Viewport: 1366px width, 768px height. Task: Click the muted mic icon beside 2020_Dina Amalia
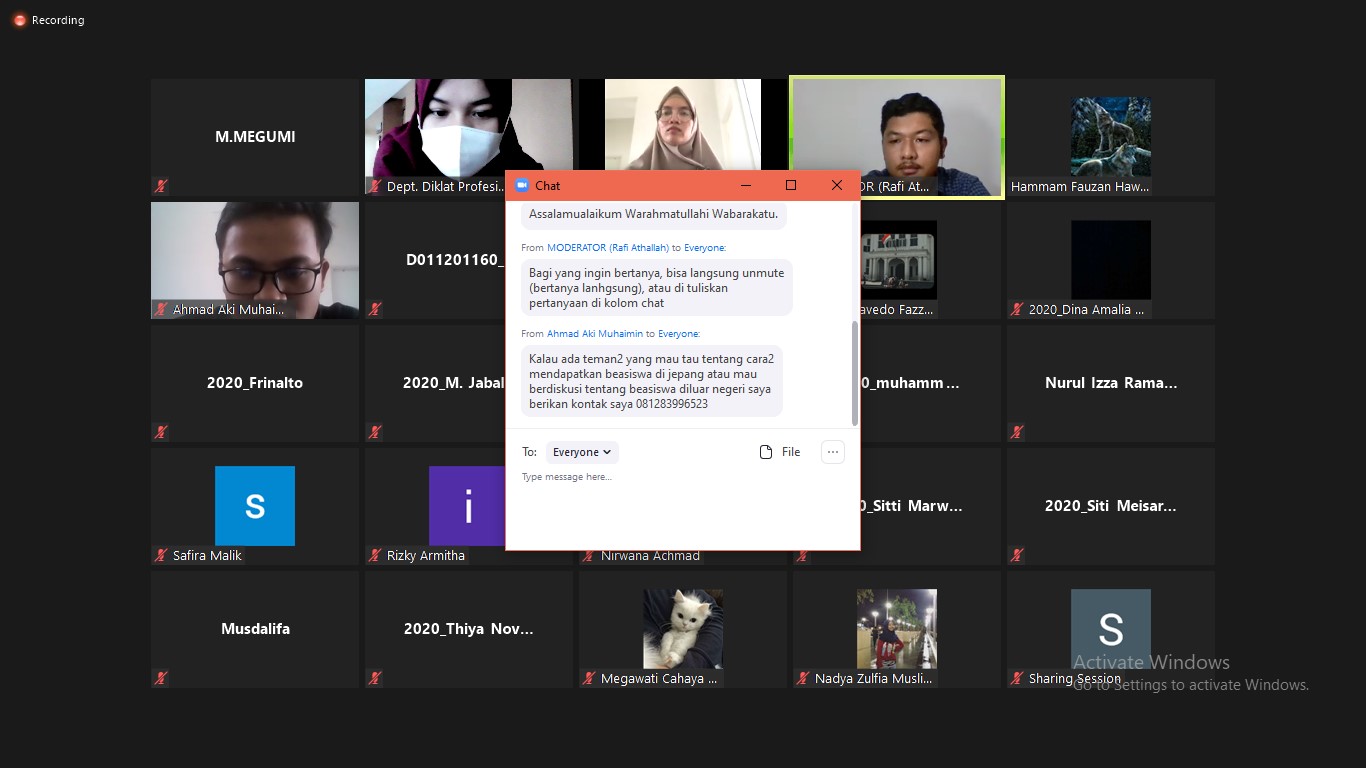1017,309
